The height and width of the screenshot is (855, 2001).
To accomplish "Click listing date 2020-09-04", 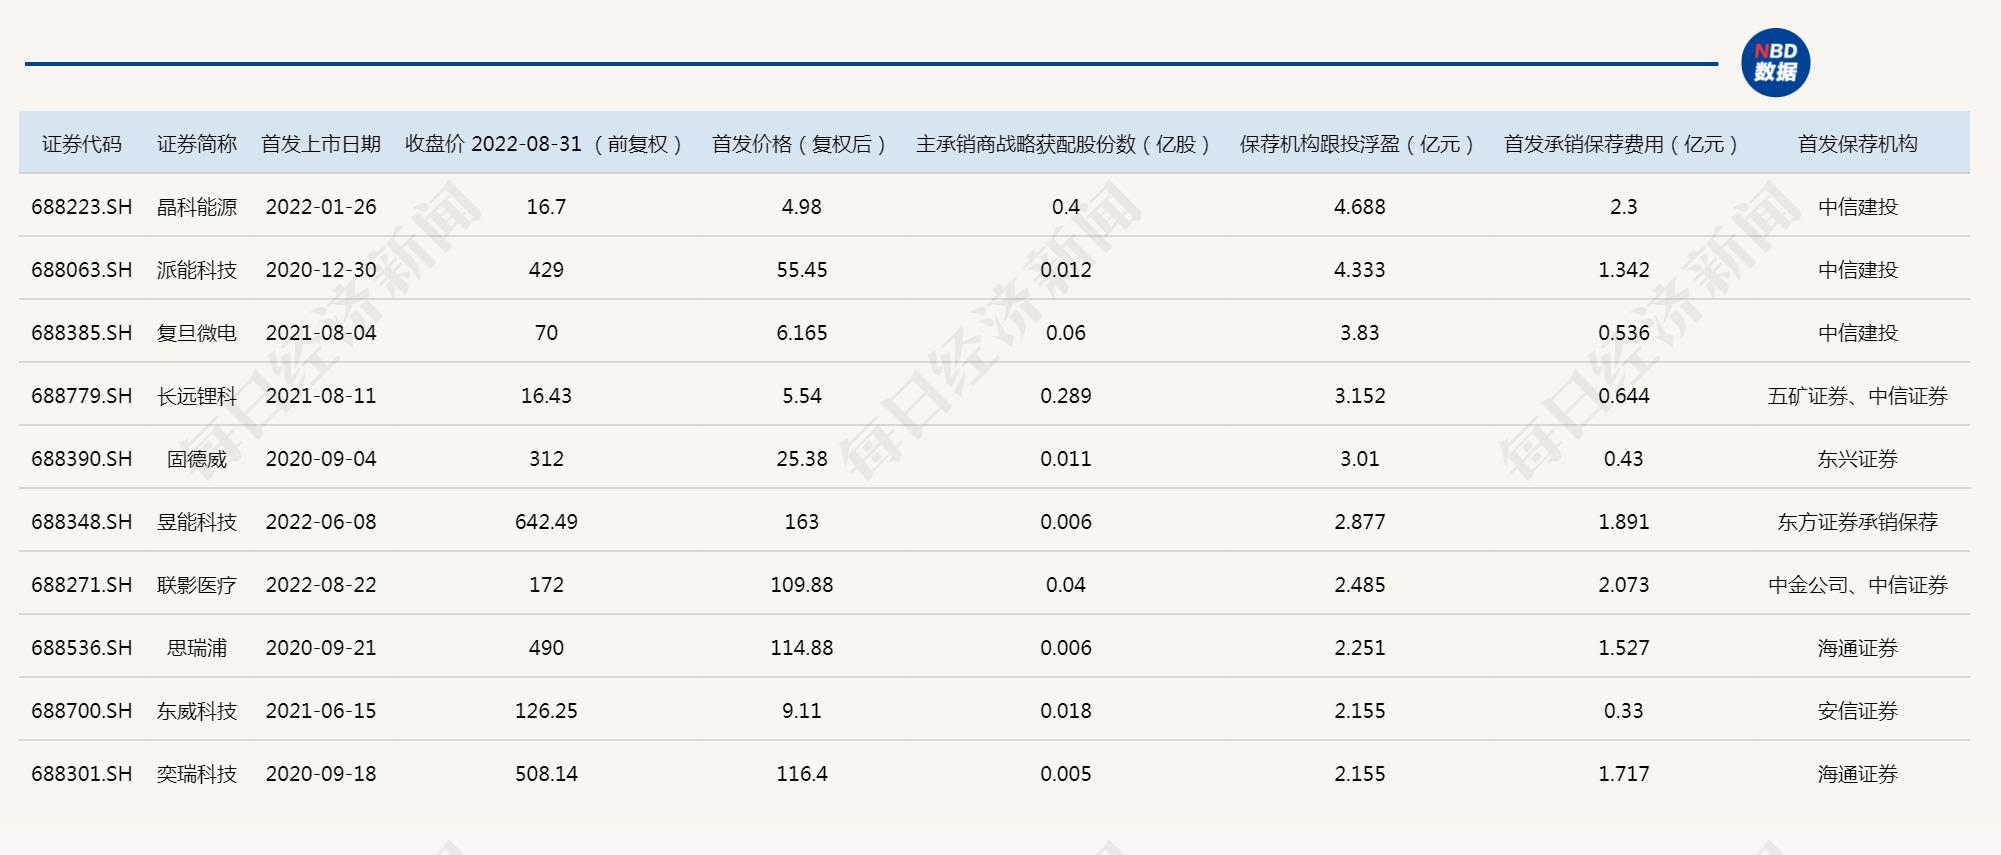I will (321, 459).
